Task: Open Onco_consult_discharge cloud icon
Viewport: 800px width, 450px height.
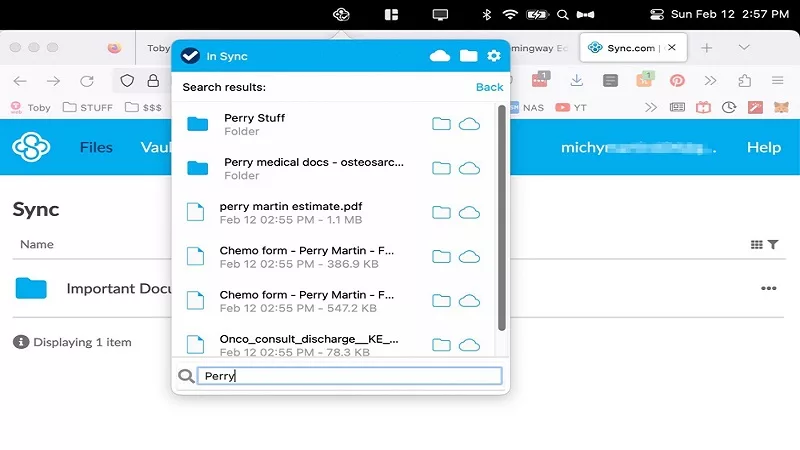Action: (469, 345)
